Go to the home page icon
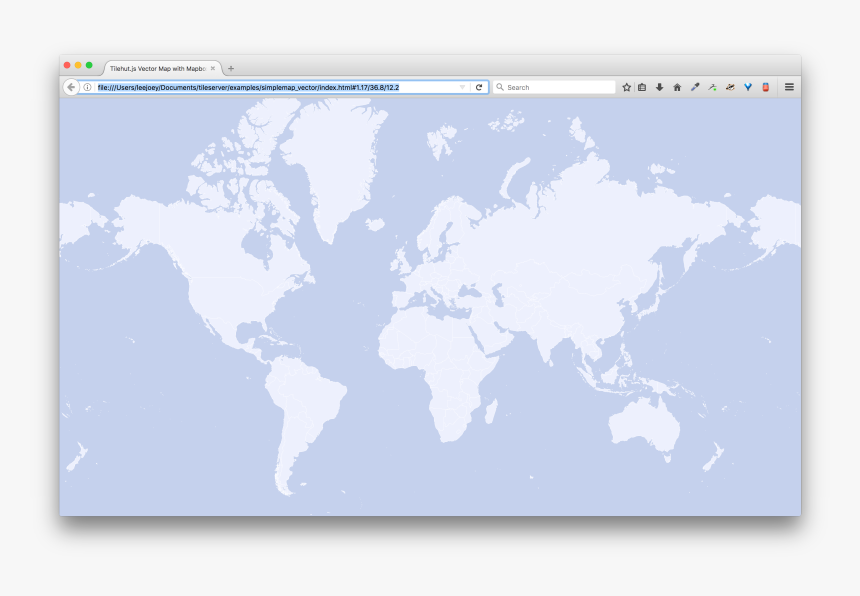Viewport: 860px width, 596px height. point(677,87)
